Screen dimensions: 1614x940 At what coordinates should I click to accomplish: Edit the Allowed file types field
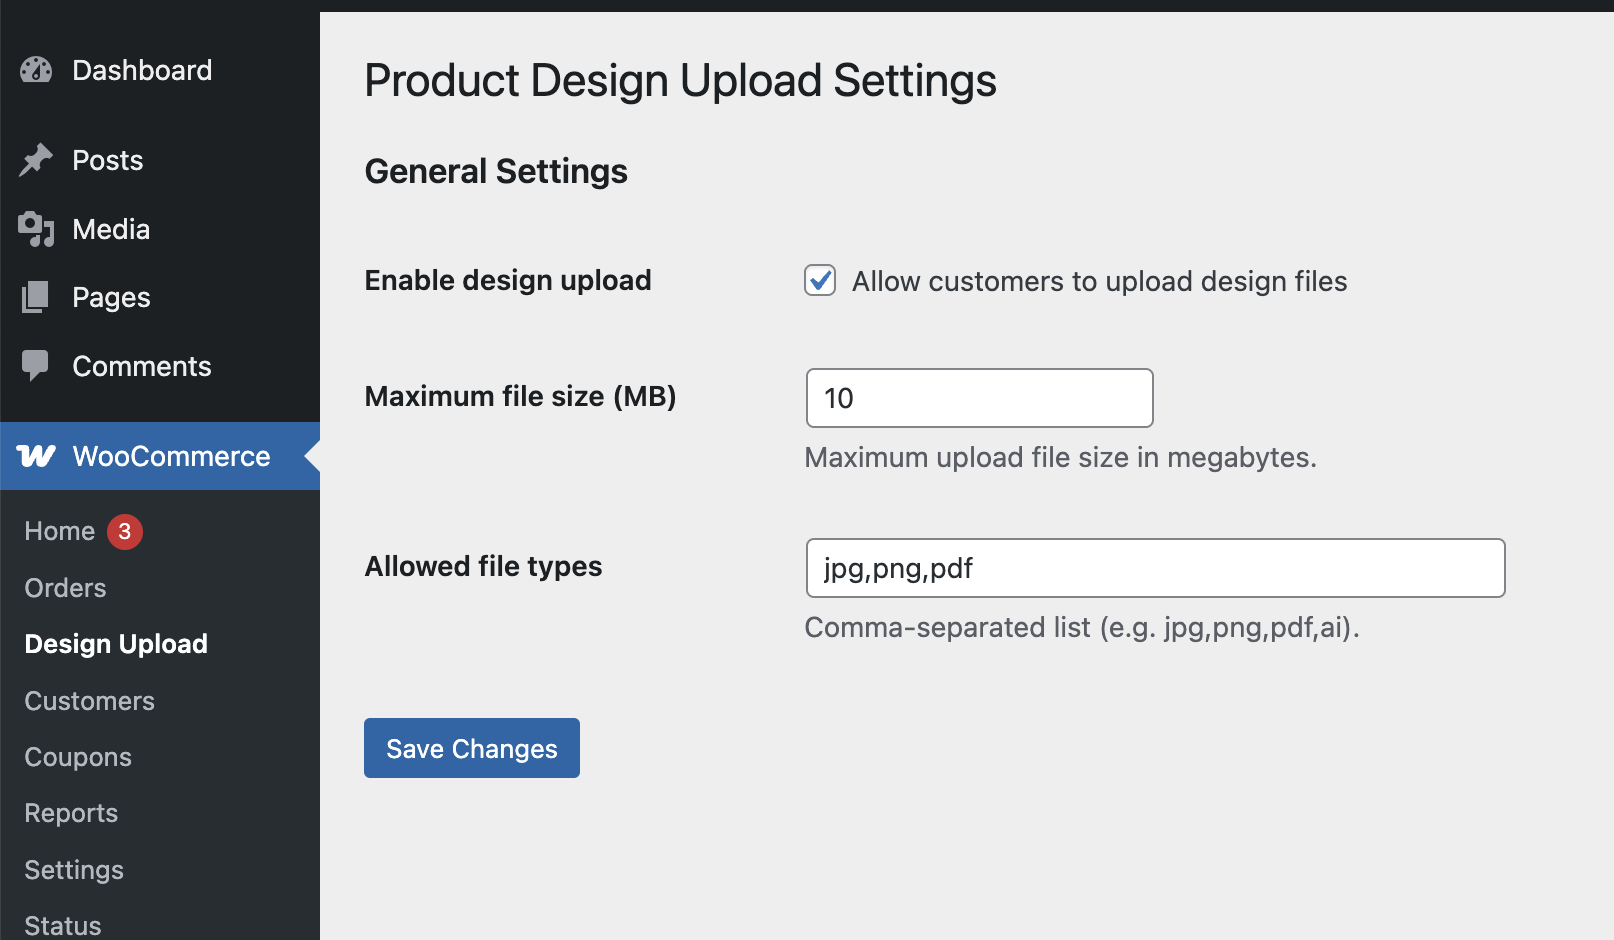click(1154, 568)
